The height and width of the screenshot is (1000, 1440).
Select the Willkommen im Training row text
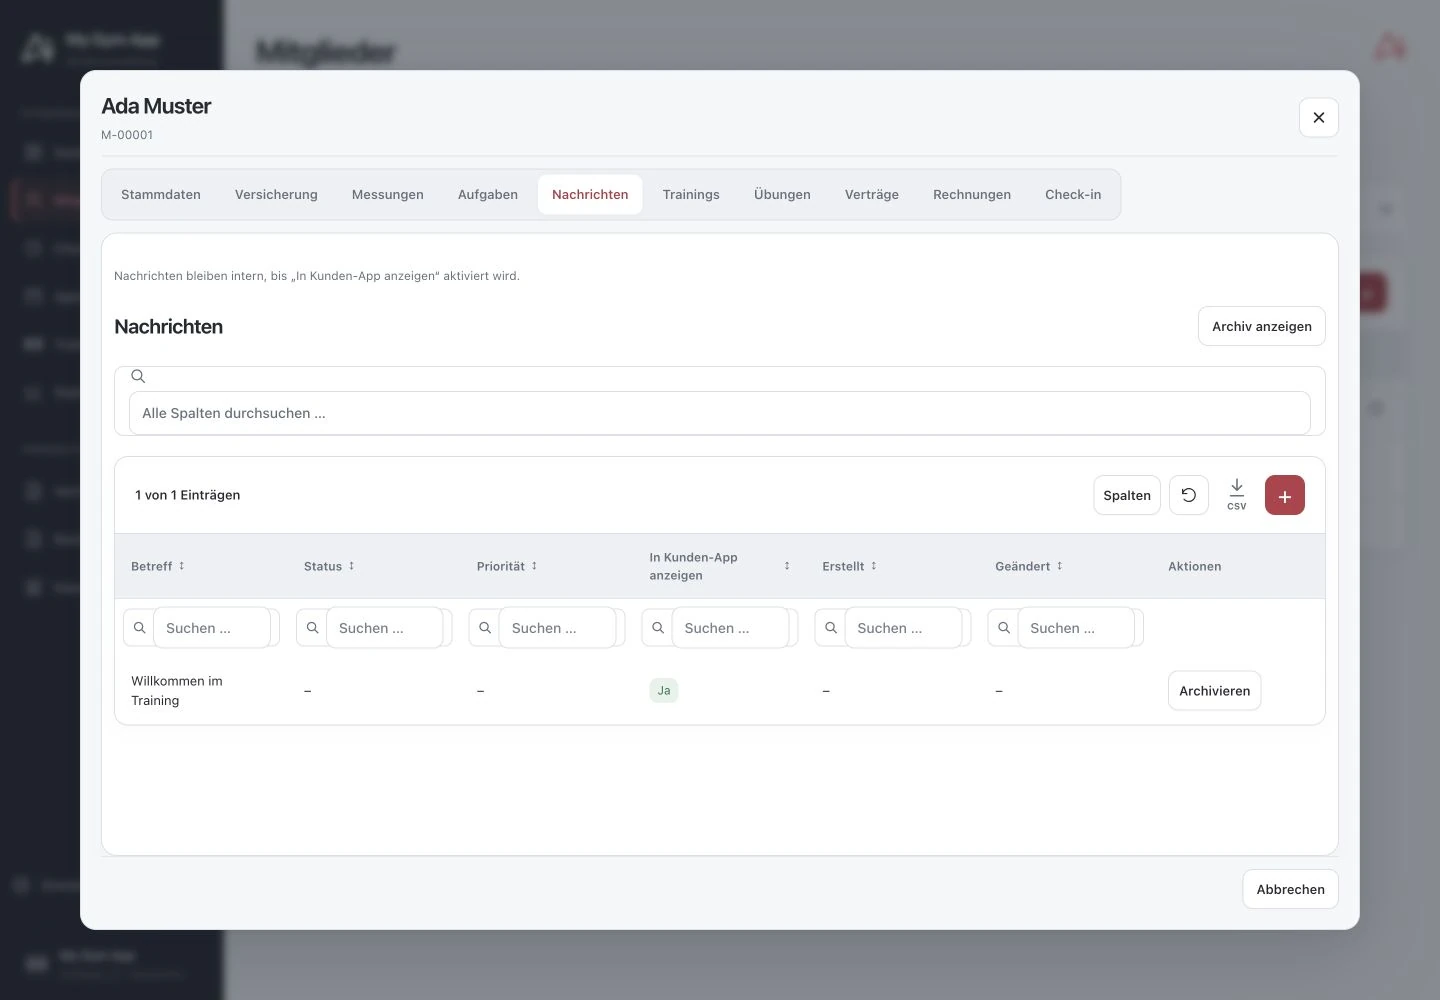click(177, 691)
